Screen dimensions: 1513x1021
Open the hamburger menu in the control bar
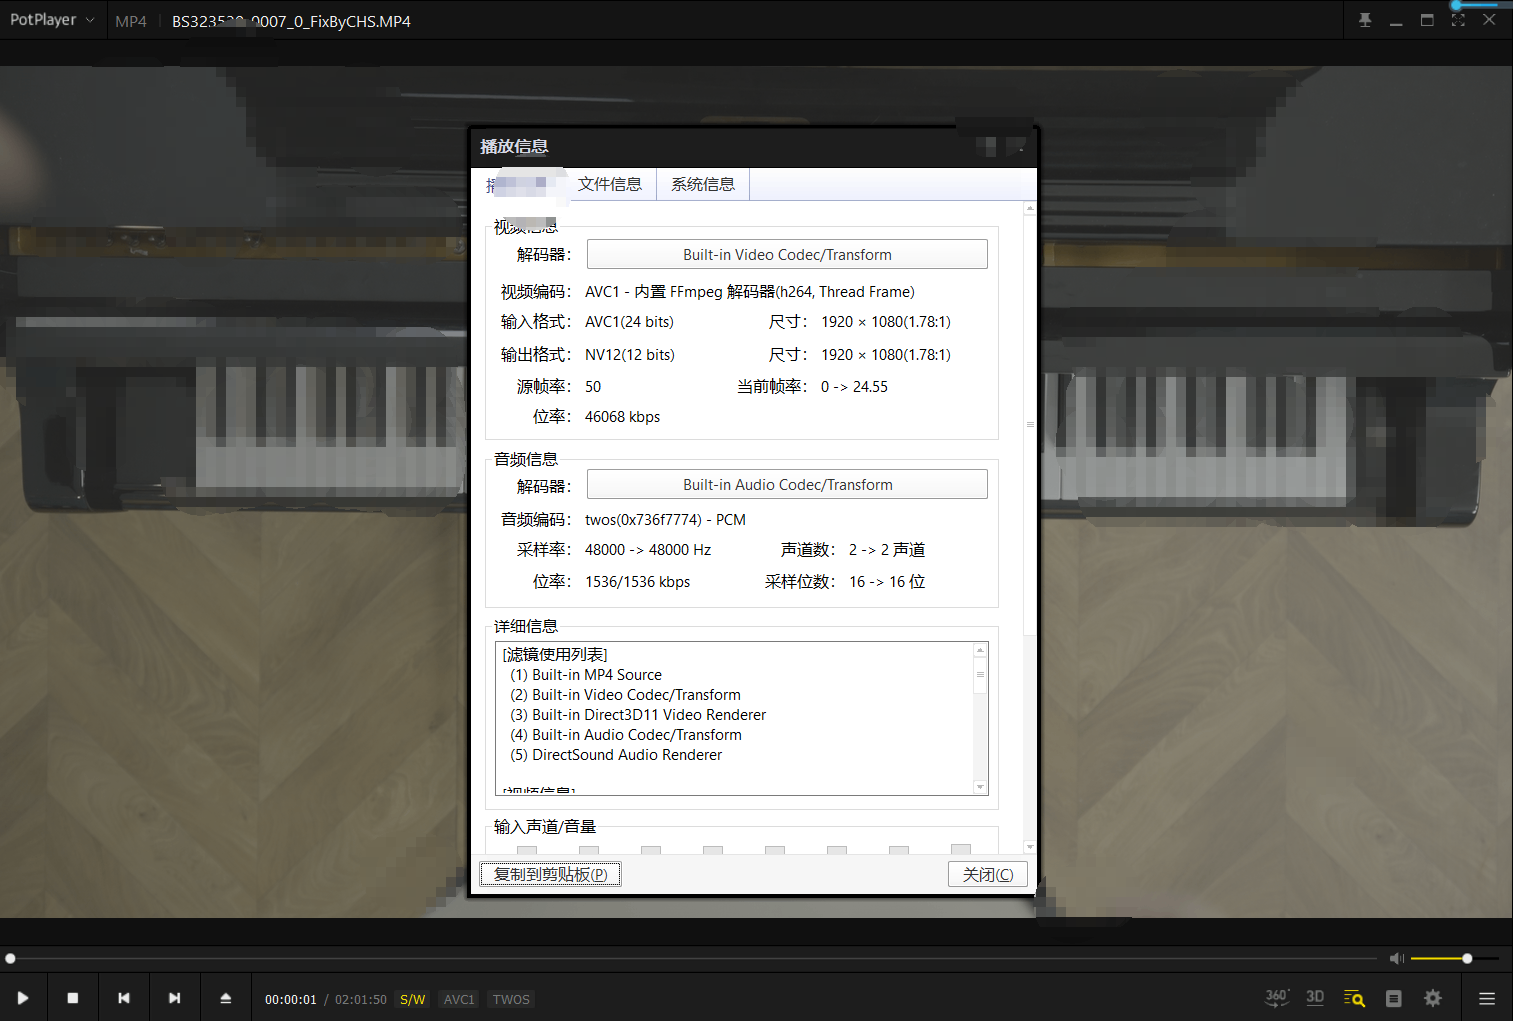[x=1487, y=998]
